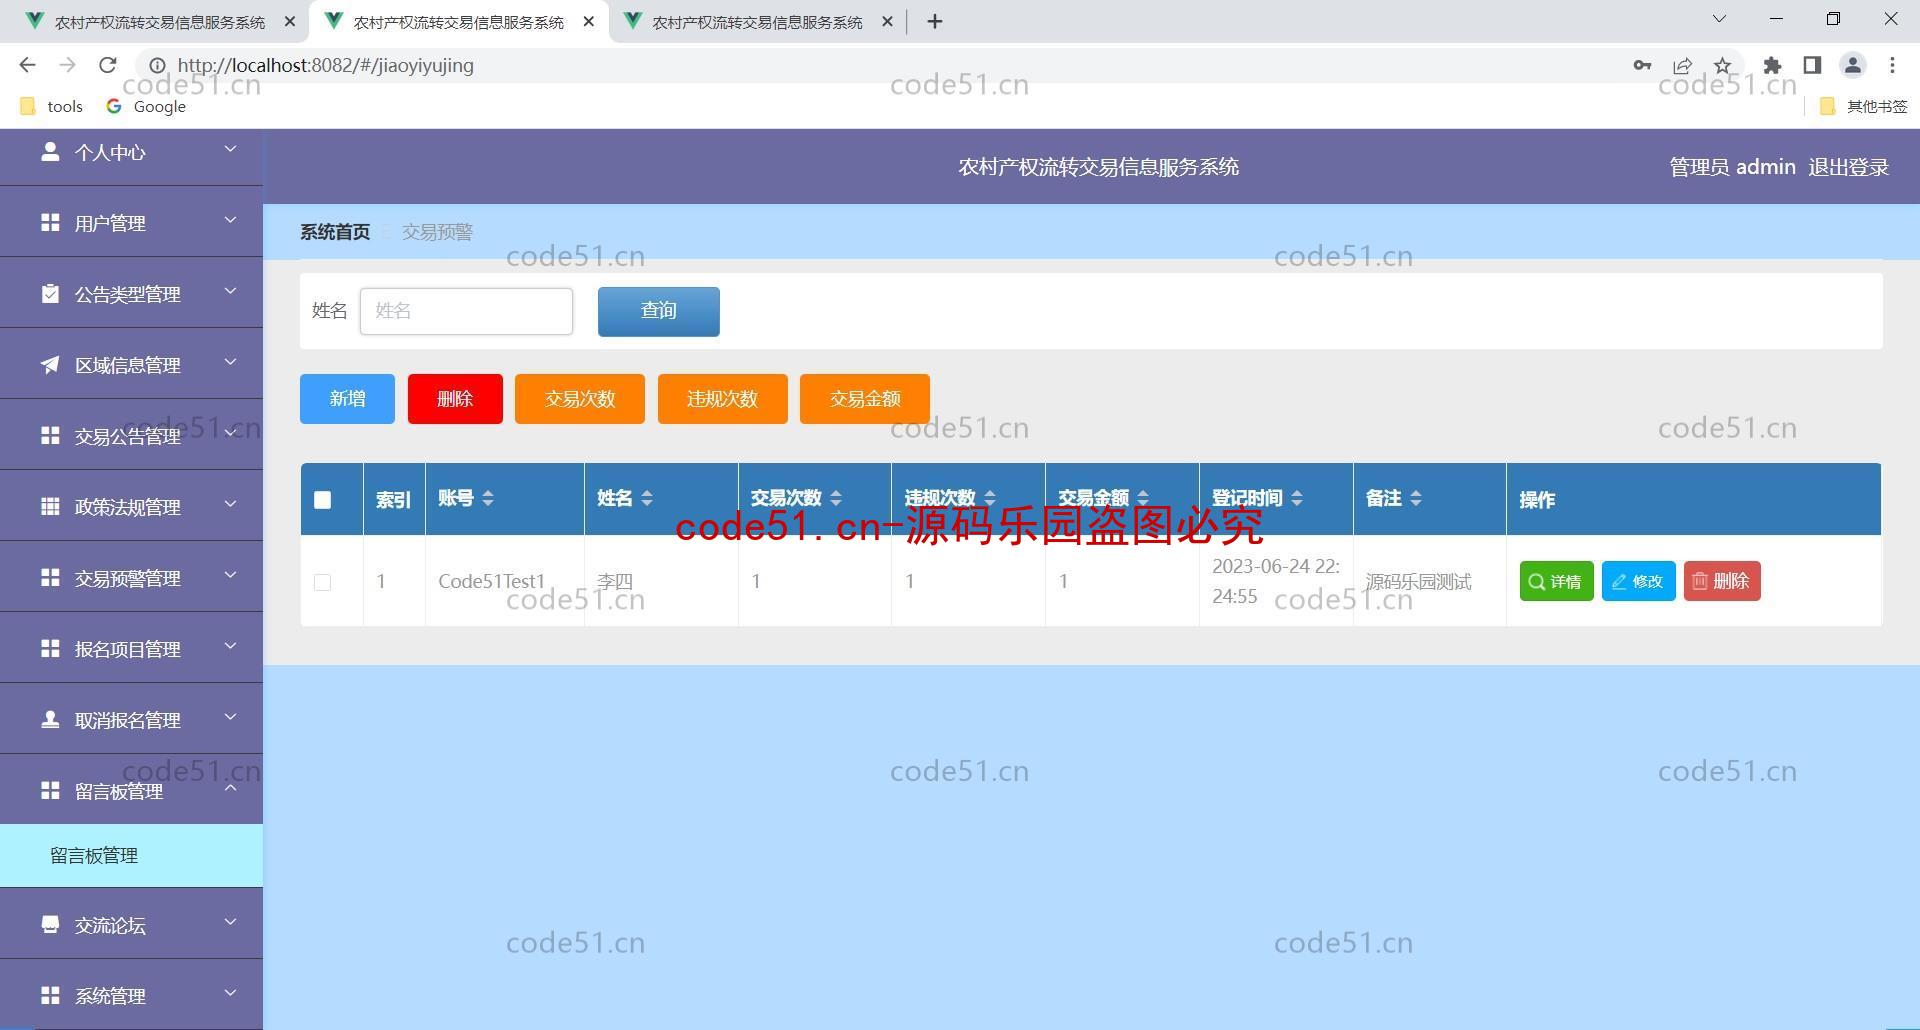Tick the select-all checkbox in table header

[x=322, y=499]
